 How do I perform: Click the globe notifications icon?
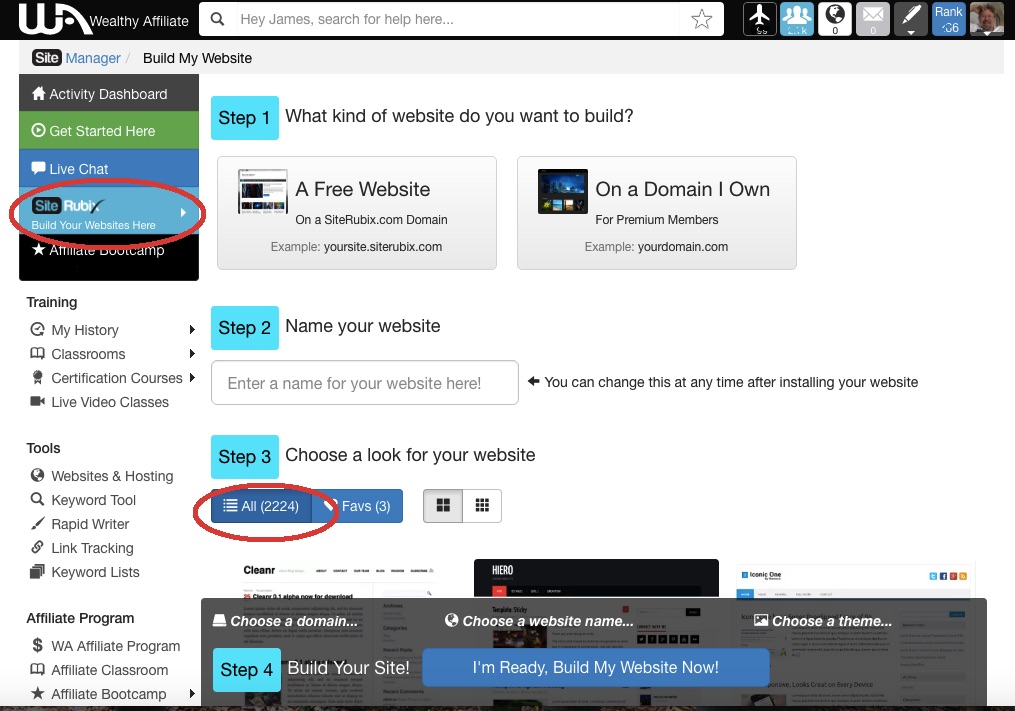(x=834, y=19)
